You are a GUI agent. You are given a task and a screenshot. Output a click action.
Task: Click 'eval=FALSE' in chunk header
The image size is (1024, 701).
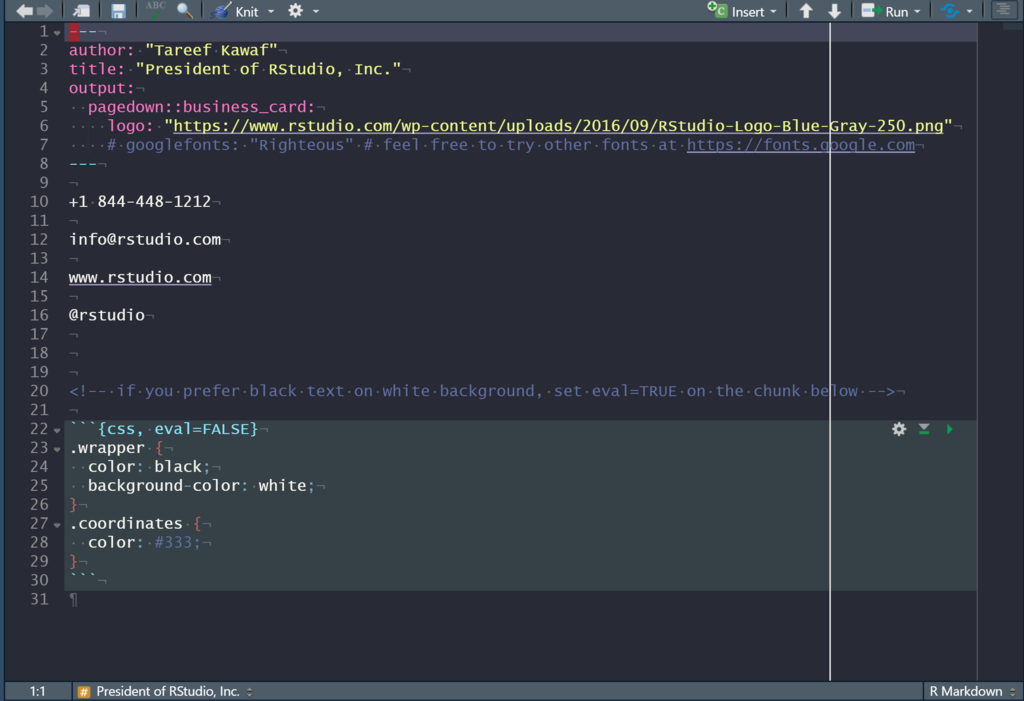[201, 429]
